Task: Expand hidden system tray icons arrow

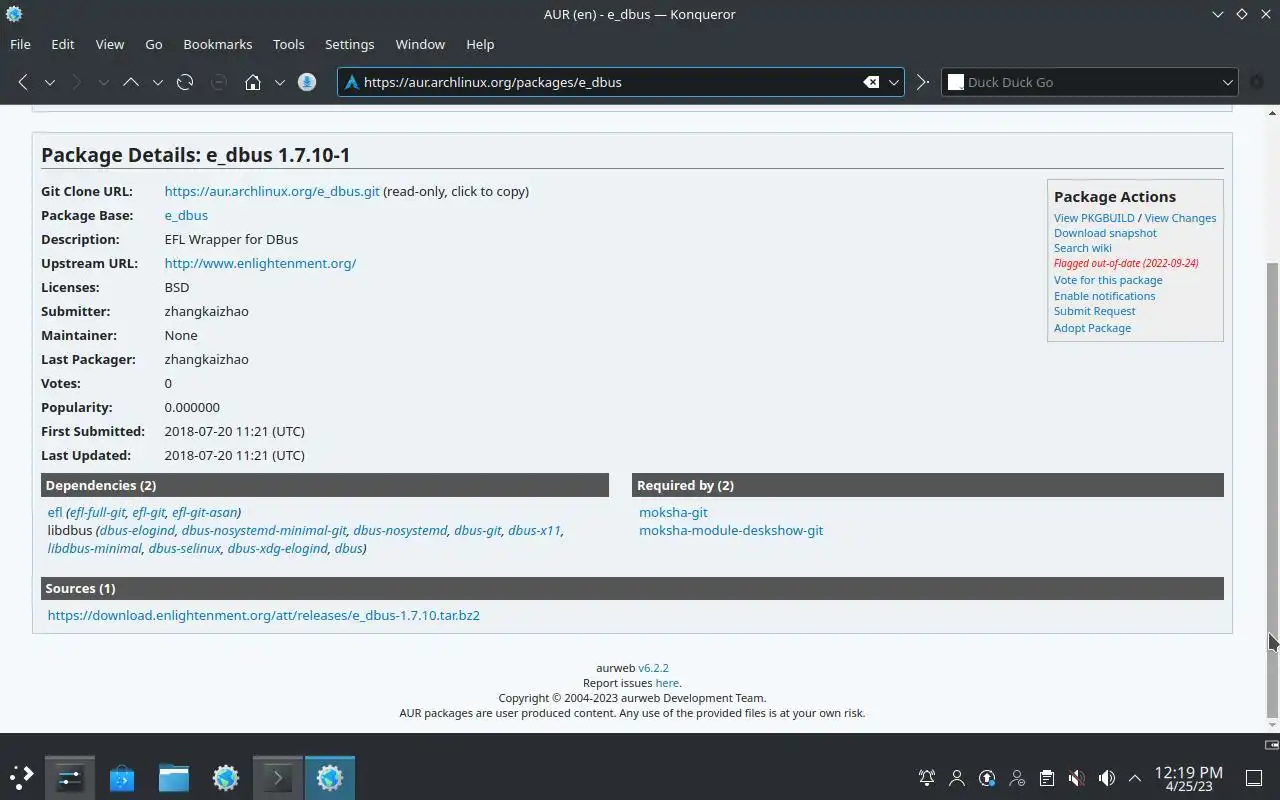Action: point(1135,778)
